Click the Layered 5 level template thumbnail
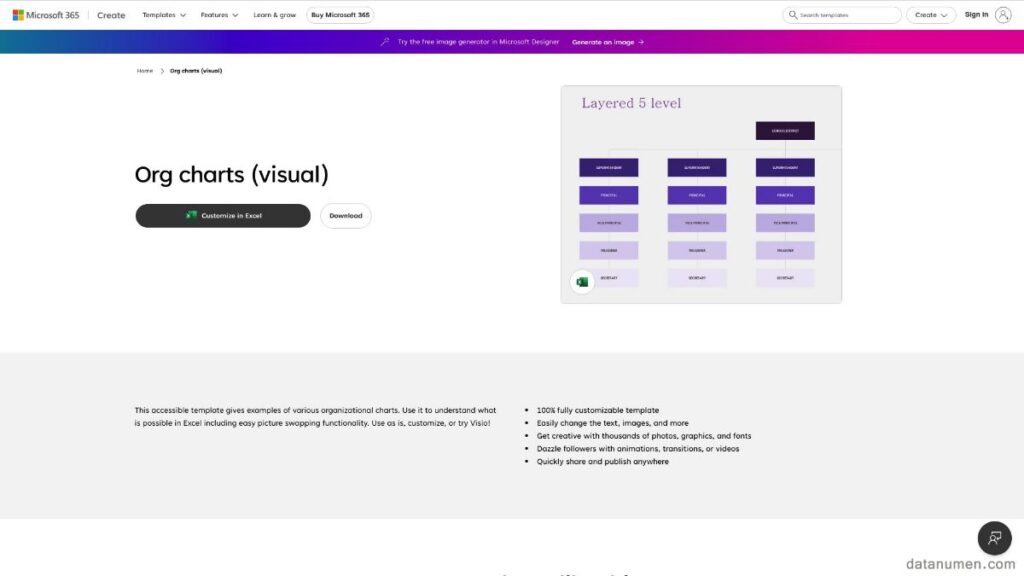This screenshot has width=1024, height=576. coord(700,193)
